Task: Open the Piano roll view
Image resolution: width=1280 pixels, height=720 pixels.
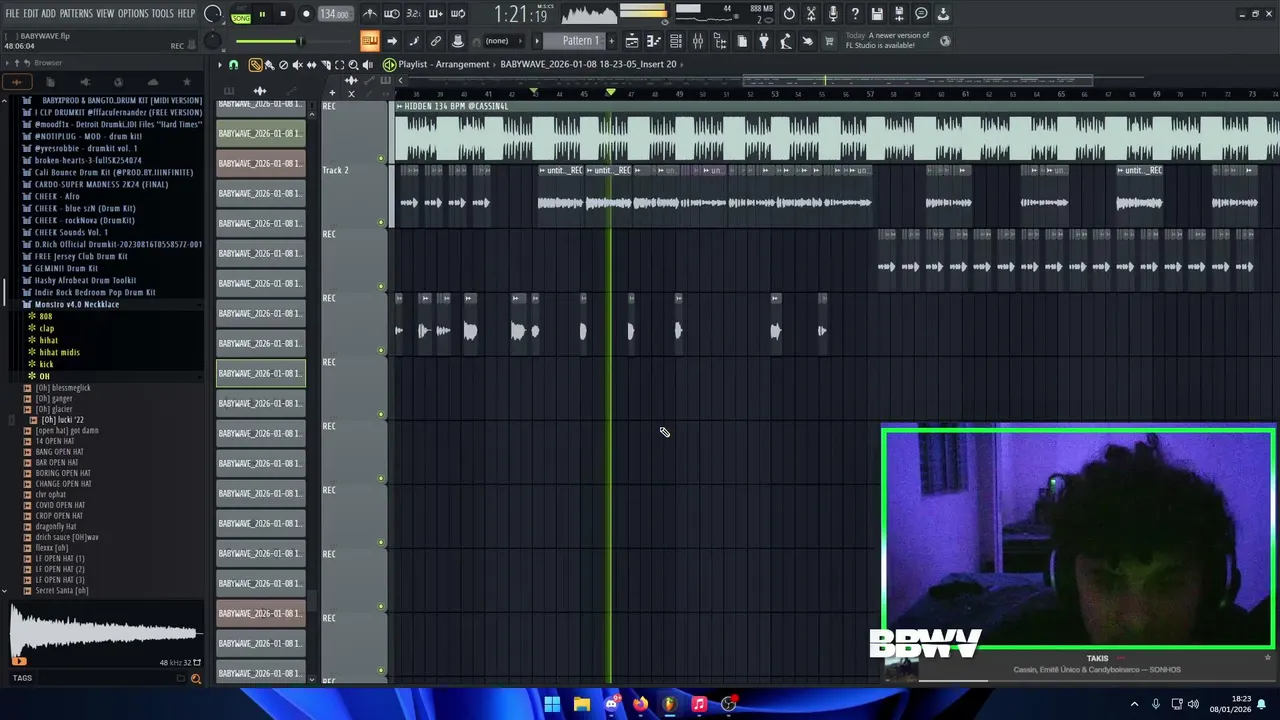Action: (x=654, y=41)
